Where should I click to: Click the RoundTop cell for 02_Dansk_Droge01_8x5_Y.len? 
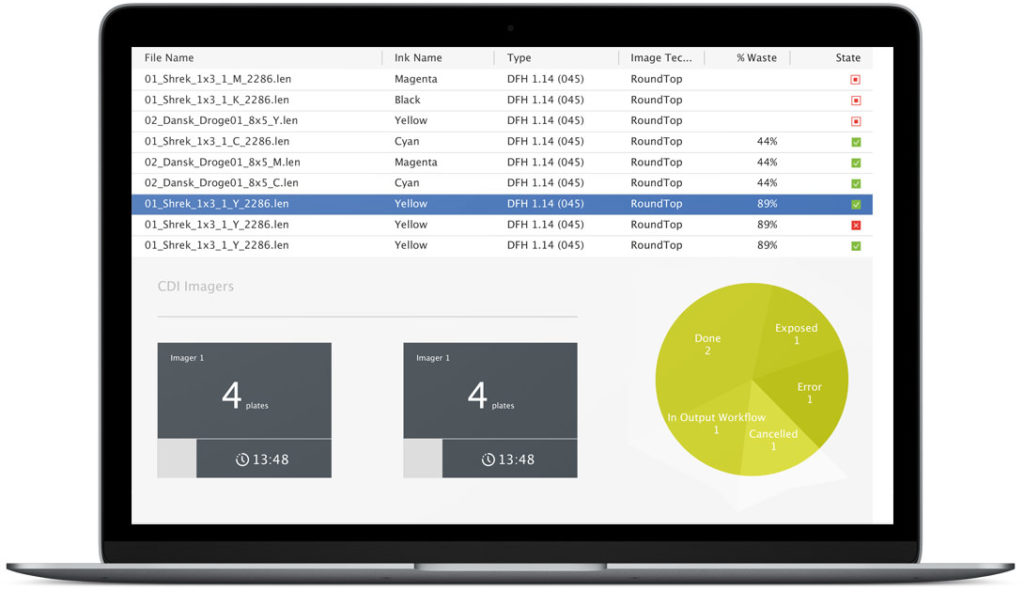[656, 120]
